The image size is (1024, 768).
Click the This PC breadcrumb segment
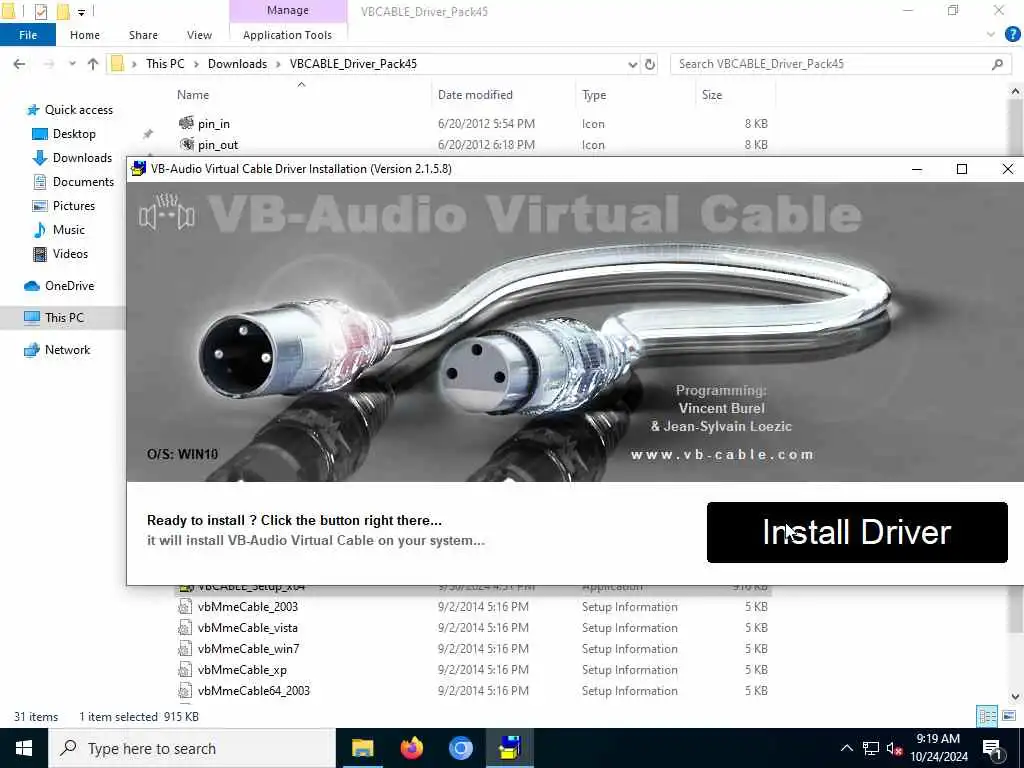(x=165, y=64)
